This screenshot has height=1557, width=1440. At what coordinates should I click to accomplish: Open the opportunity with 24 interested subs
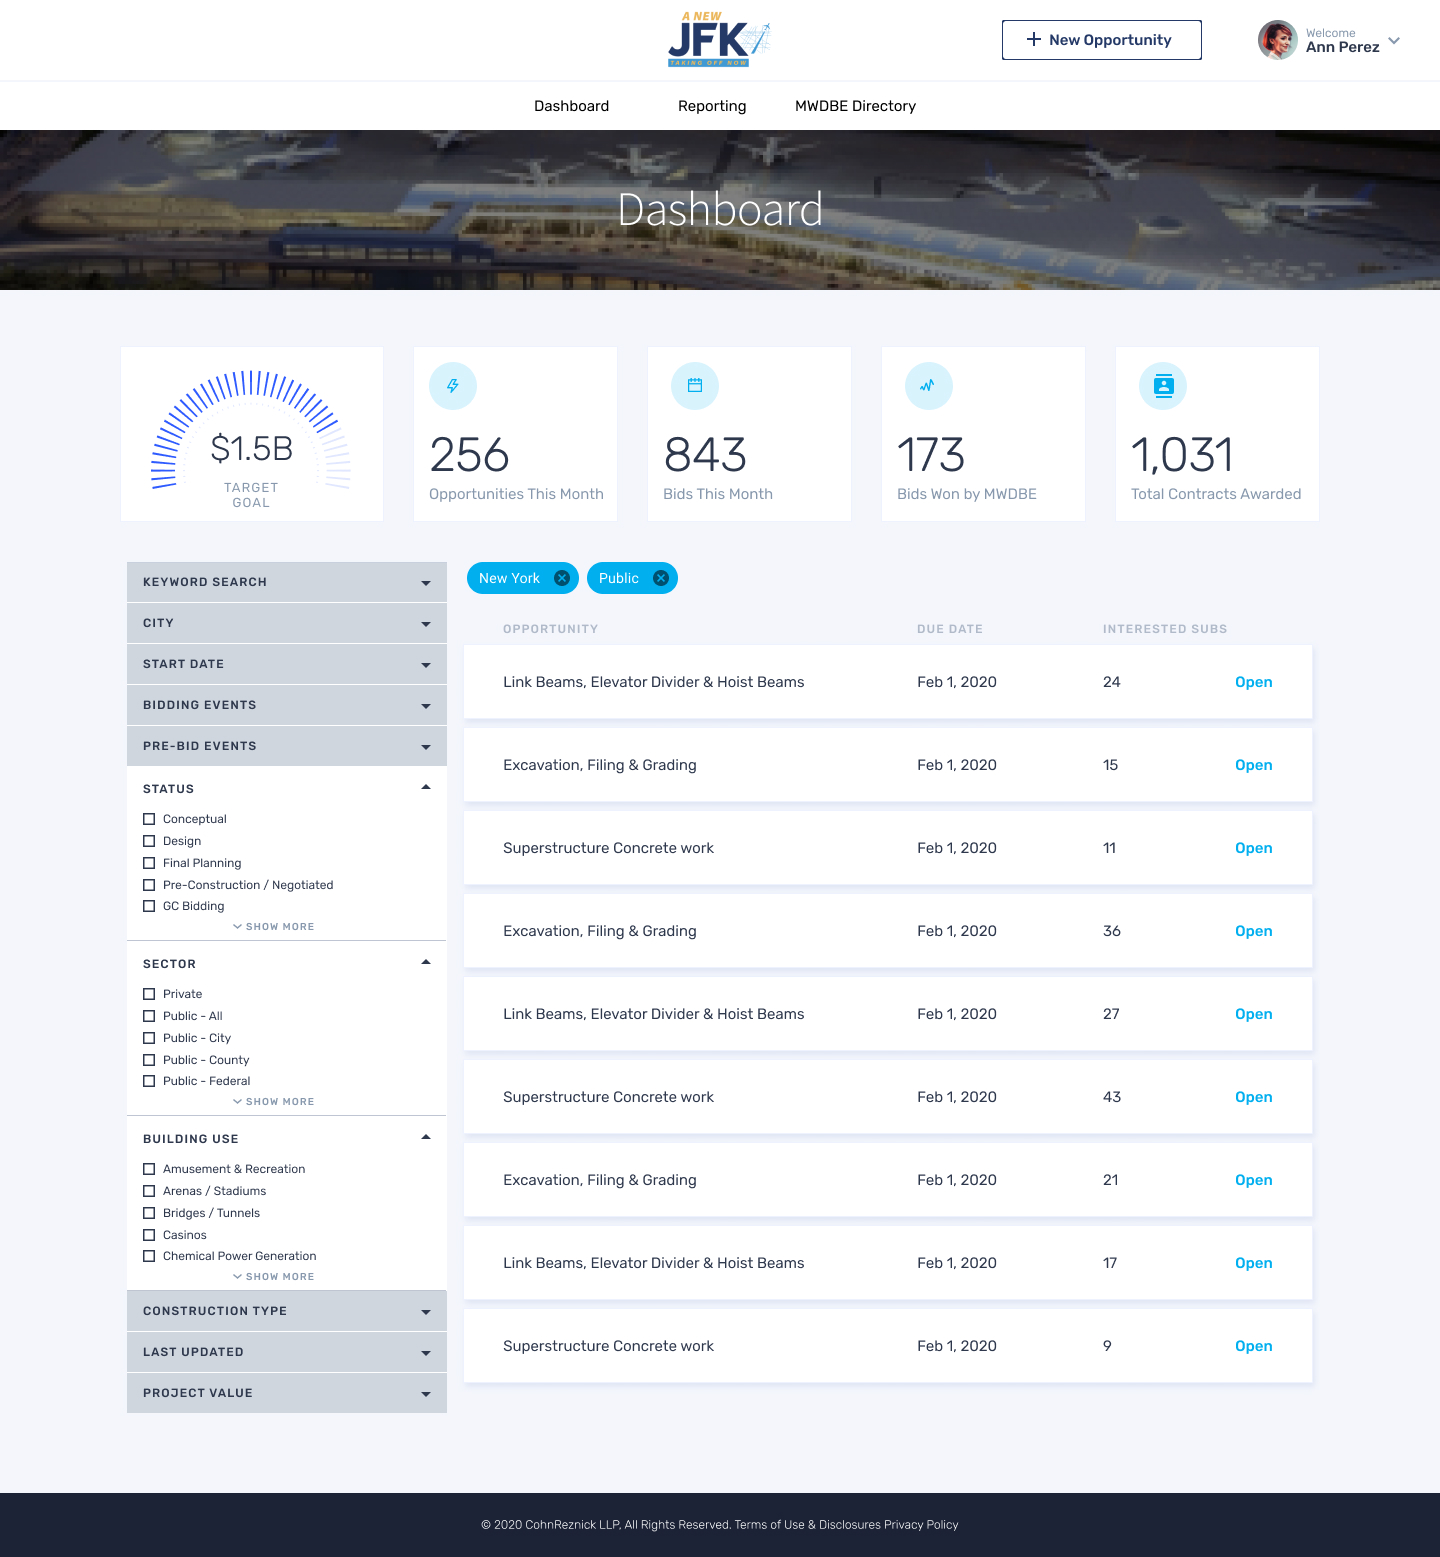1253,682
